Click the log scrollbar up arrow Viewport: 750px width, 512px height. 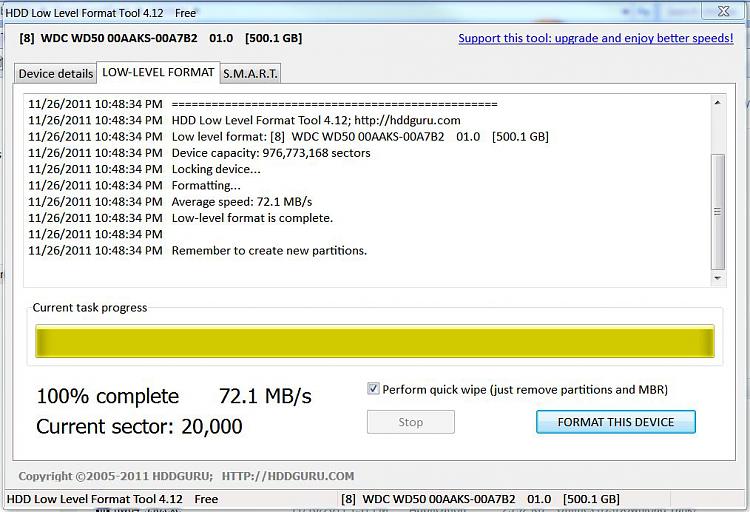tap(717, 103)
